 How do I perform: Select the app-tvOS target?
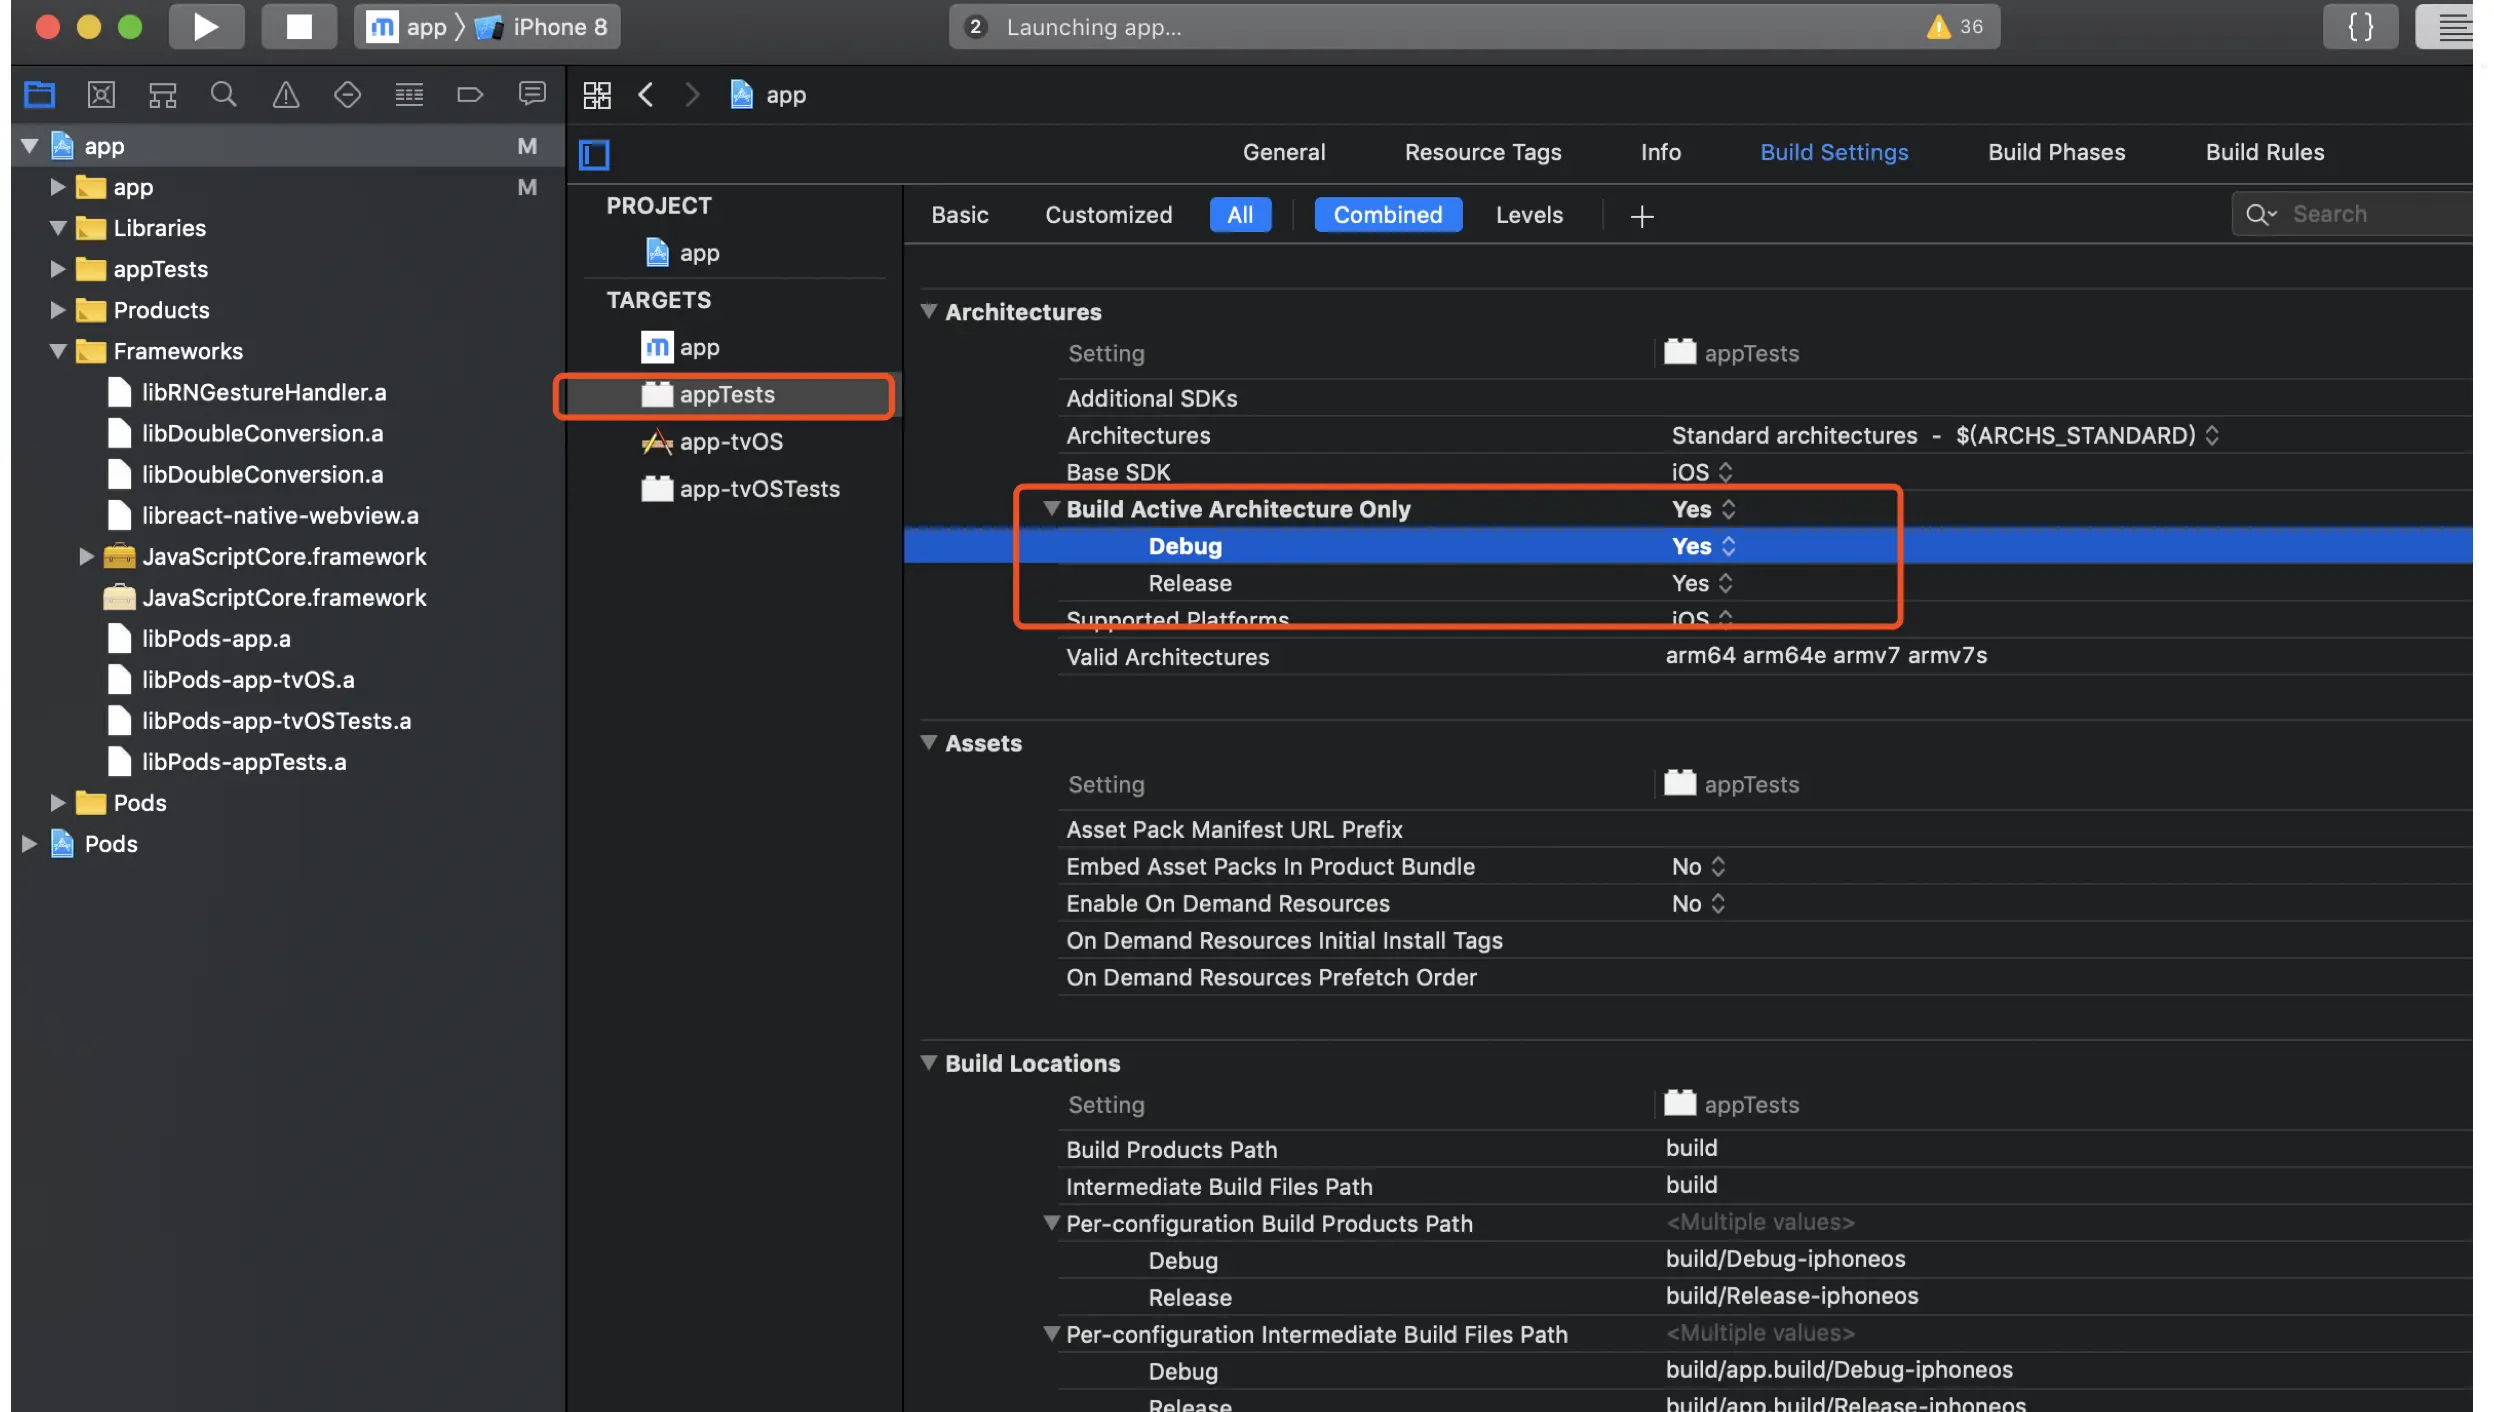click(x=730, y=442)
